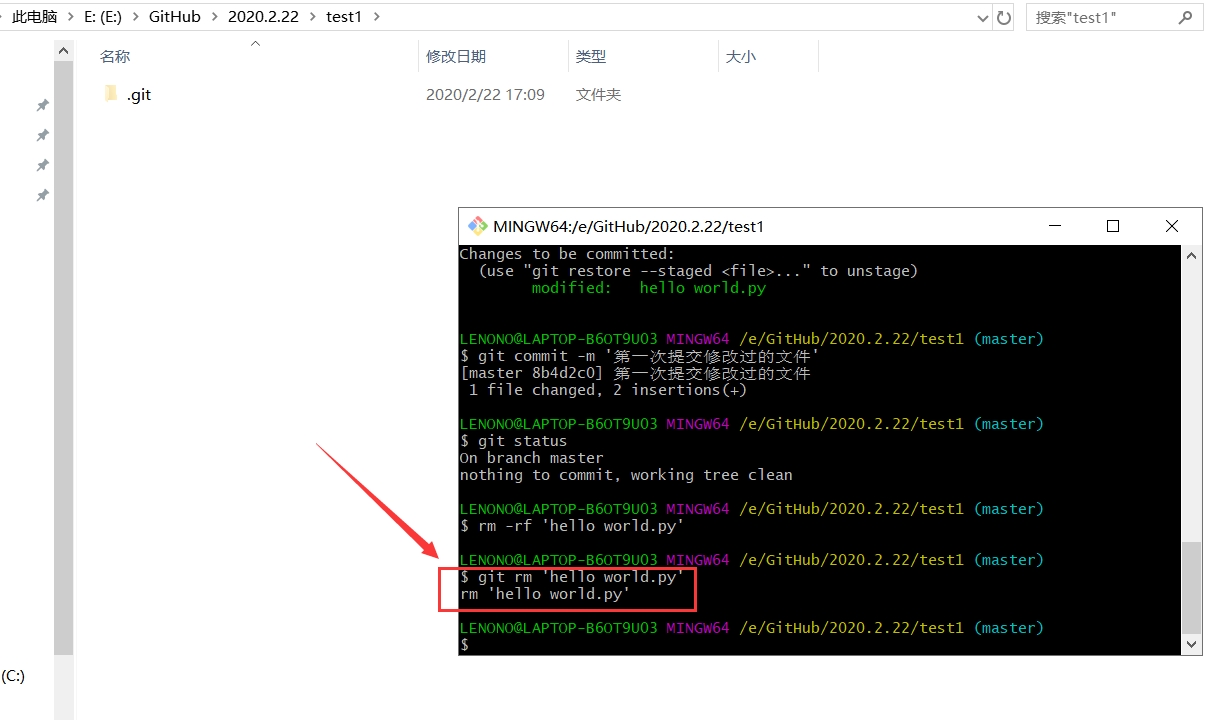Click the third pin icon in the sidebar
The width and height of the screenshot is (1216, 720).
[x=42, y=164]
